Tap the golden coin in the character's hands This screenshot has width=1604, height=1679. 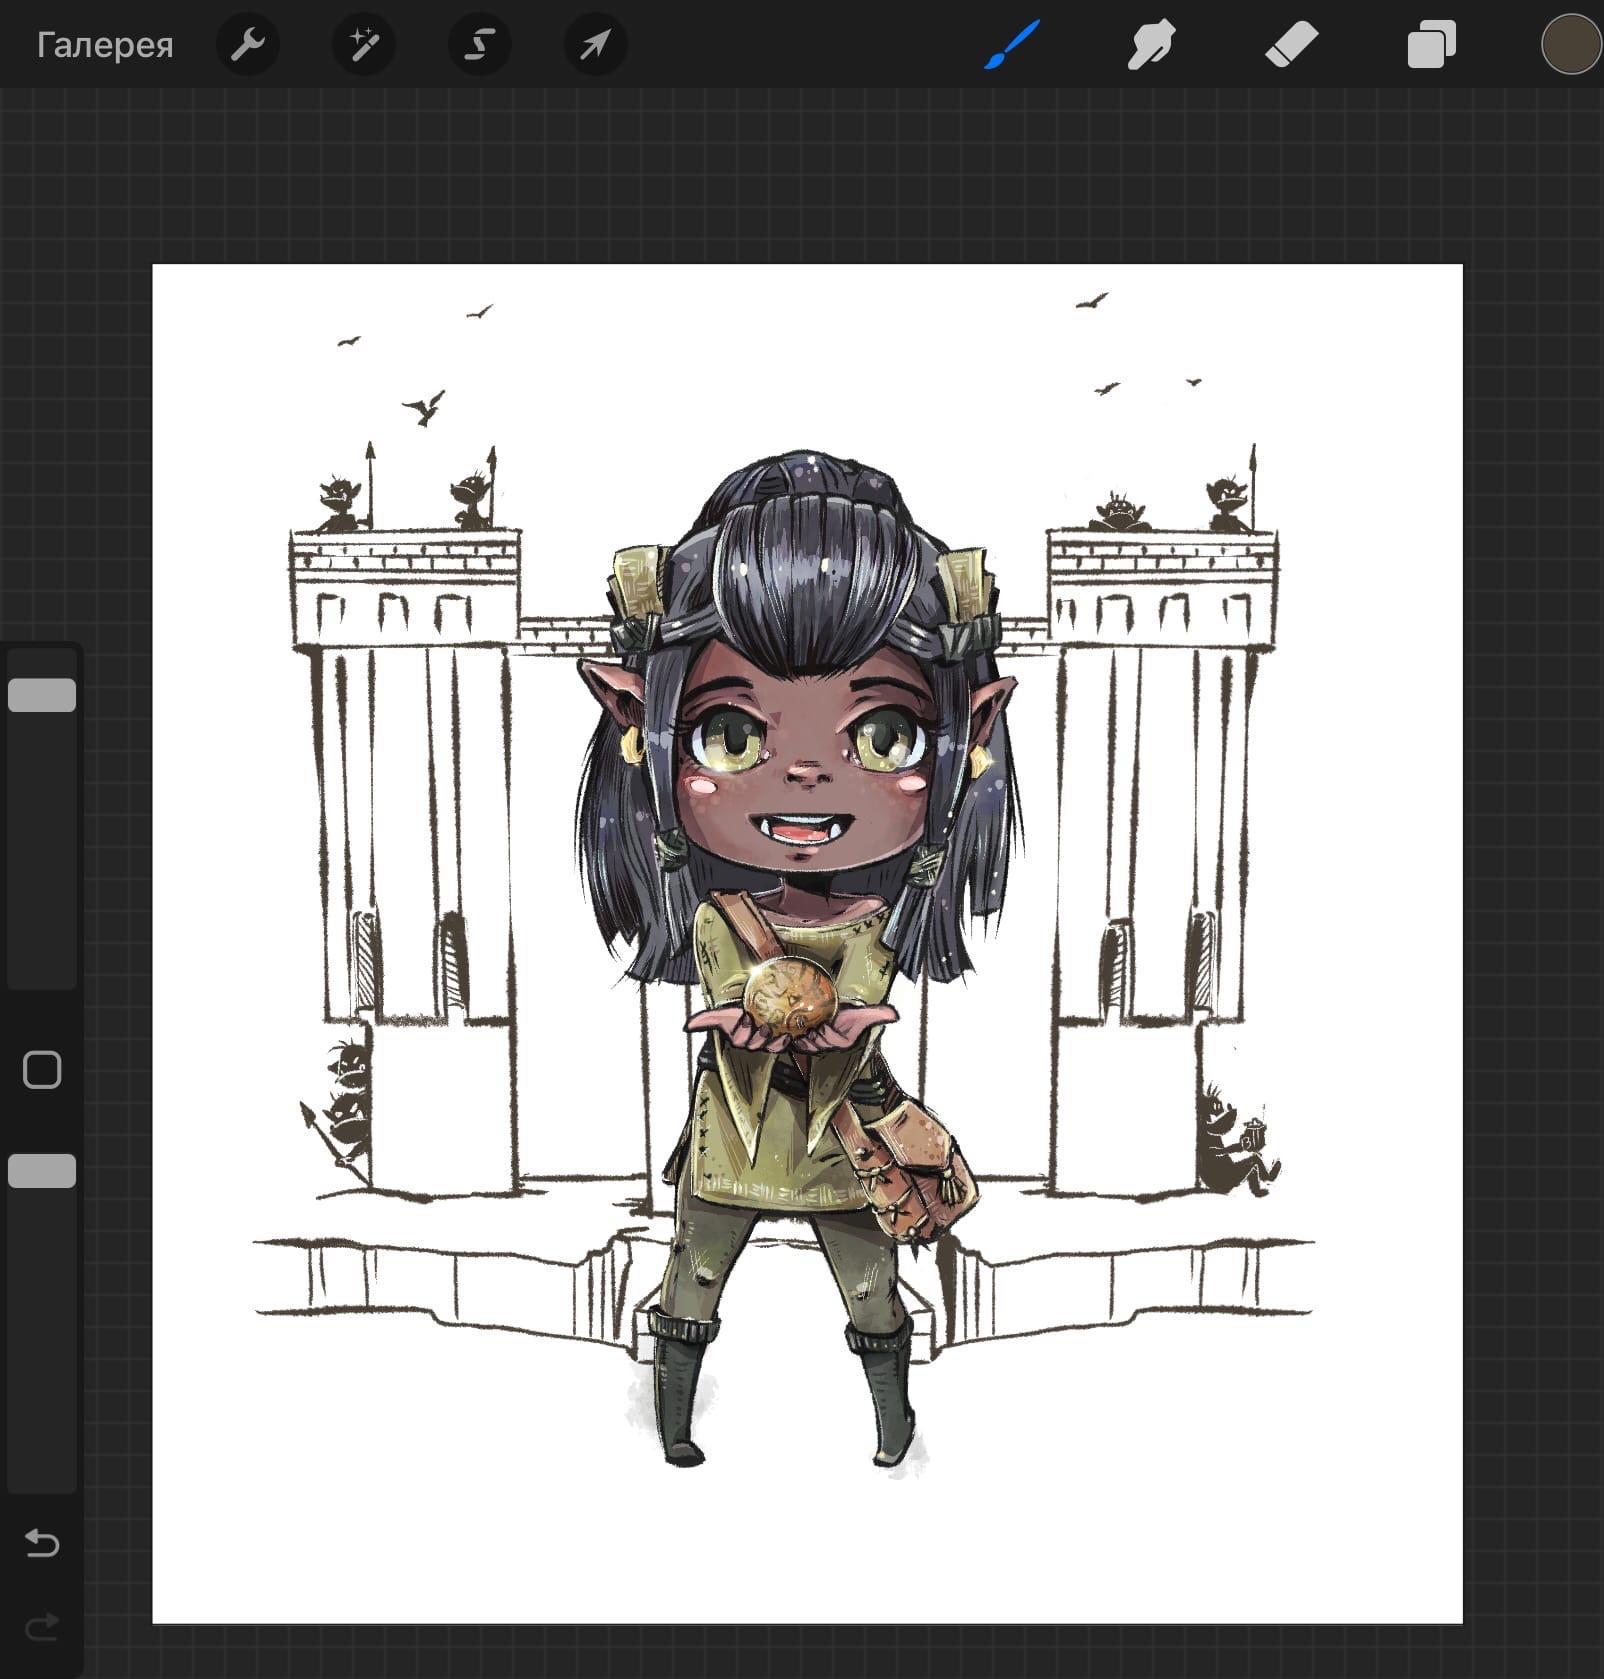coord(789,997)
